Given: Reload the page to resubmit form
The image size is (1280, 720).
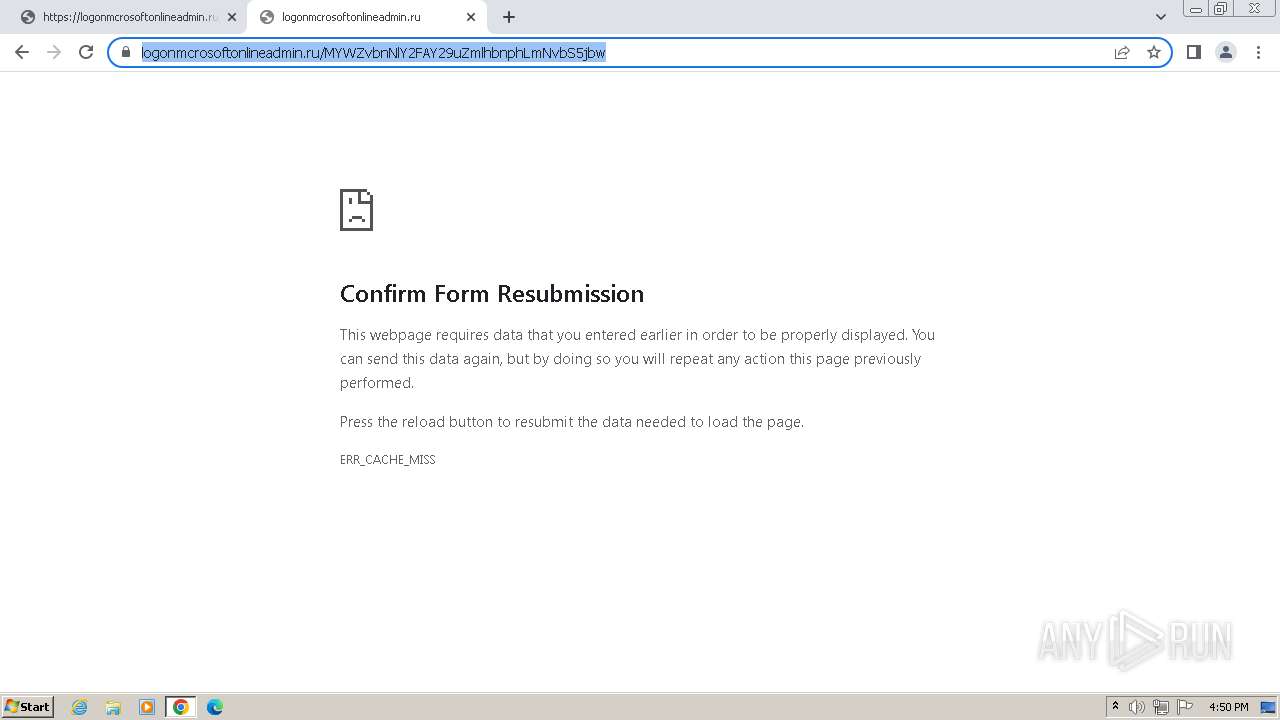Looking at the screenshot, I should point(86,52).
